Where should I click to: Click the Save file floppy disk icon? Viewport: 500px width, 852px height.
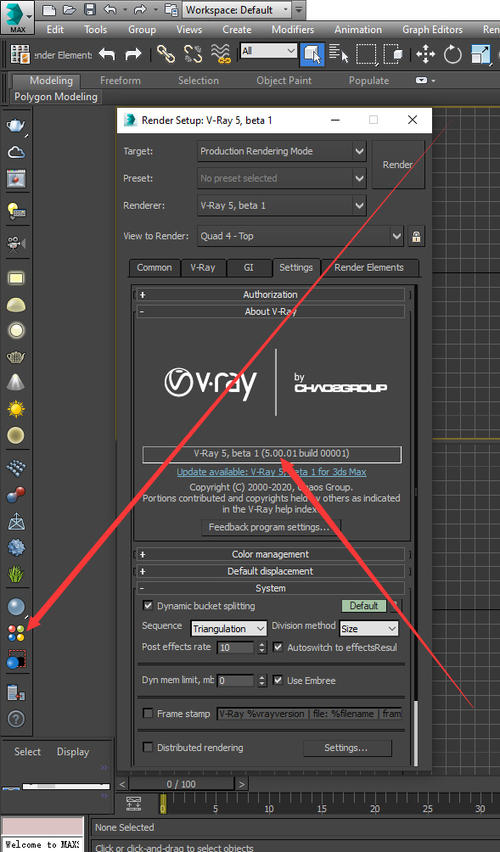[90, 9]
